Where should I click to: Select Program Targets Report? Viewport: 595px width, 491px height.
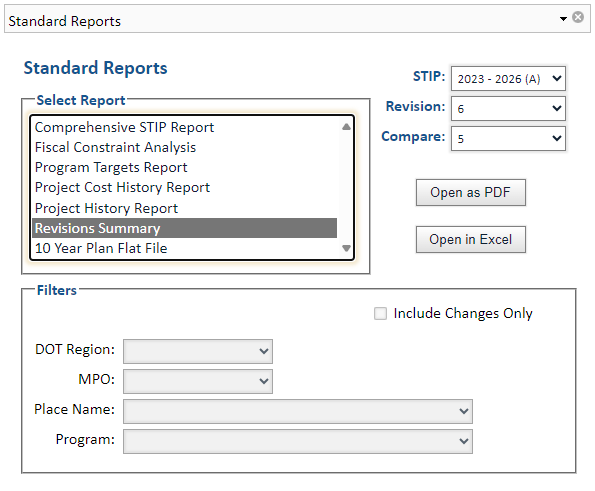pos(185,168)
